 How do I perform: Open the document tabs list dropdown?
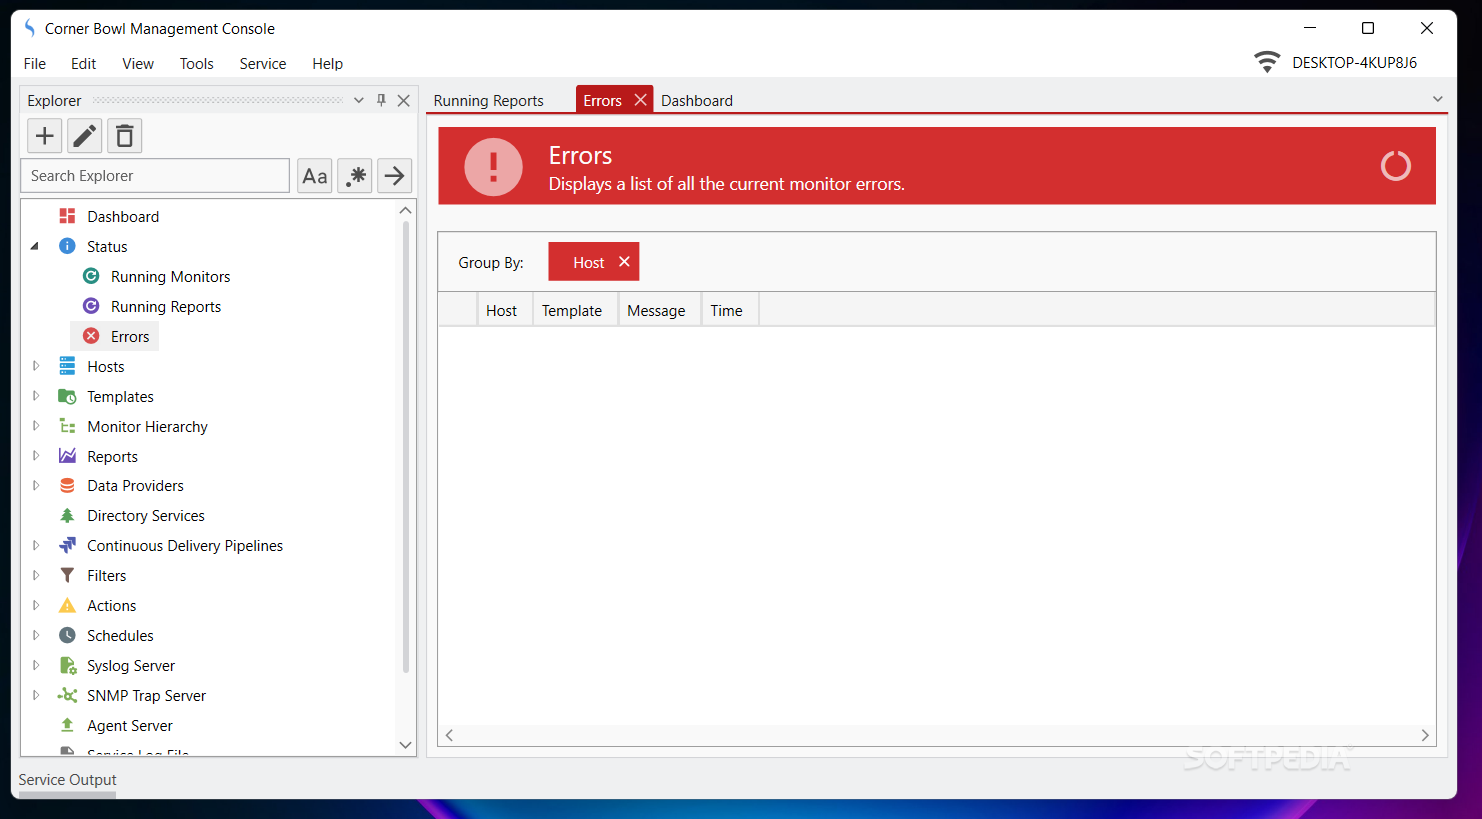[x=1437, y=99]
